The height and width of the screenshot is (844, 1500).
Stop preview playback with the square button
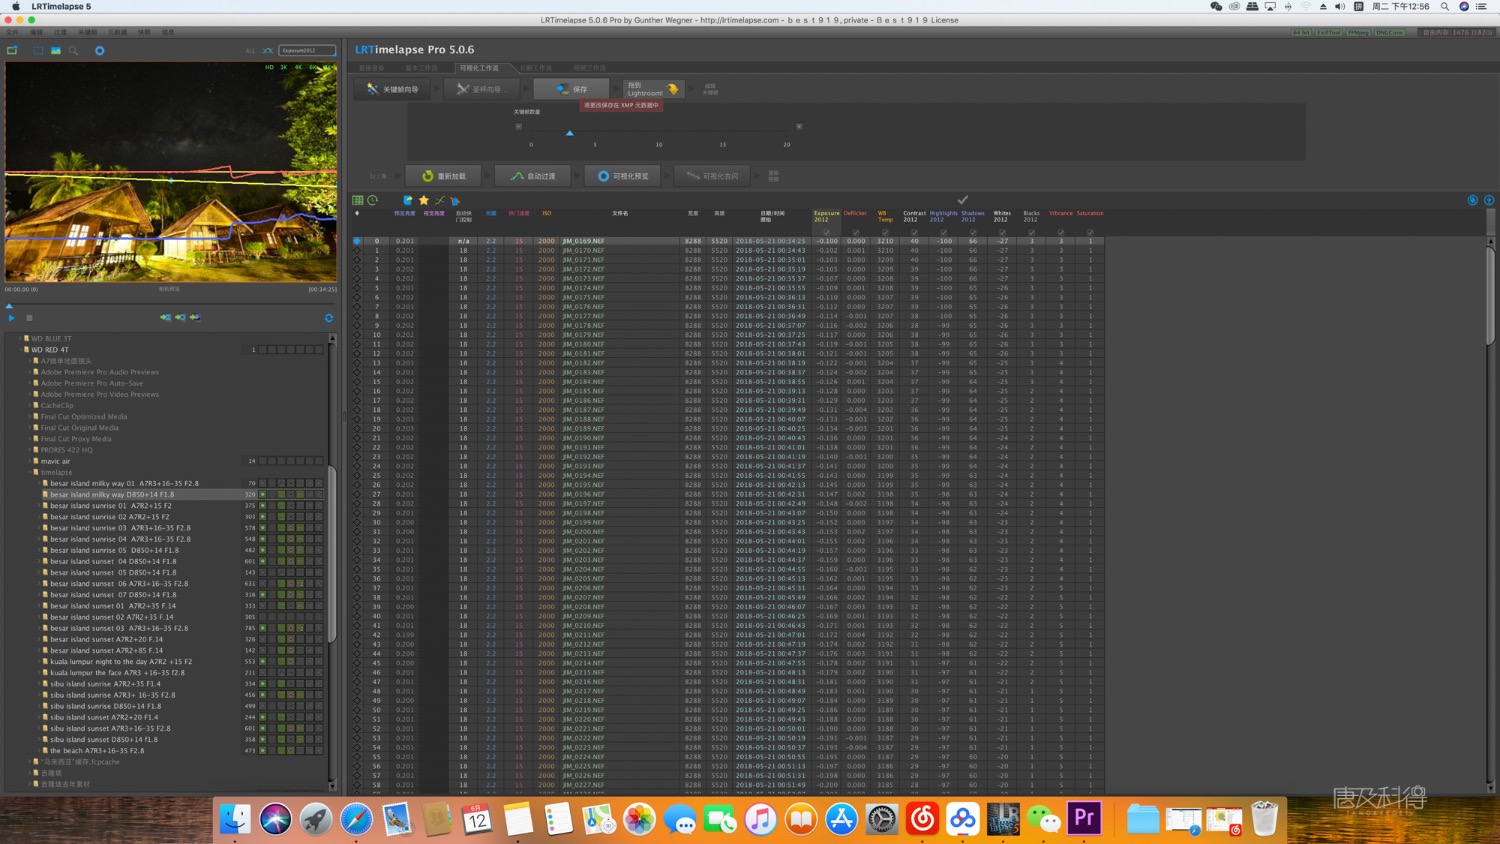tap(29, 318)
